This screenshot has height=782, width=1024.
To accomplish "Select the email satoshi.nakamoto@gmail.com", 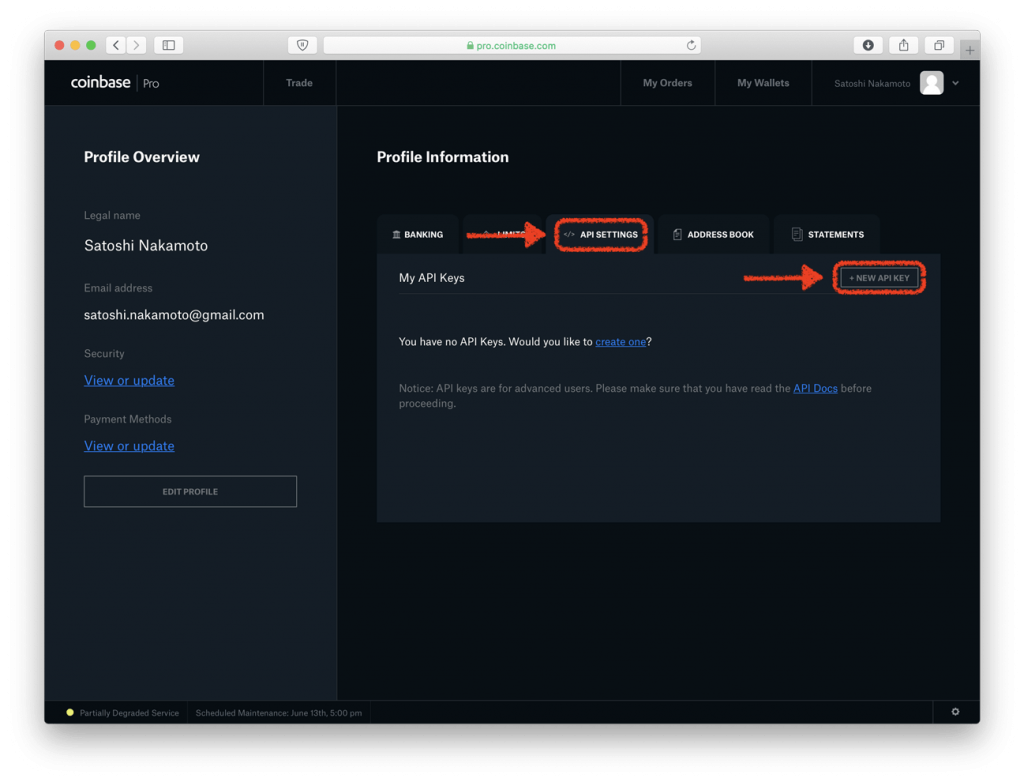I will pos(174,315).
